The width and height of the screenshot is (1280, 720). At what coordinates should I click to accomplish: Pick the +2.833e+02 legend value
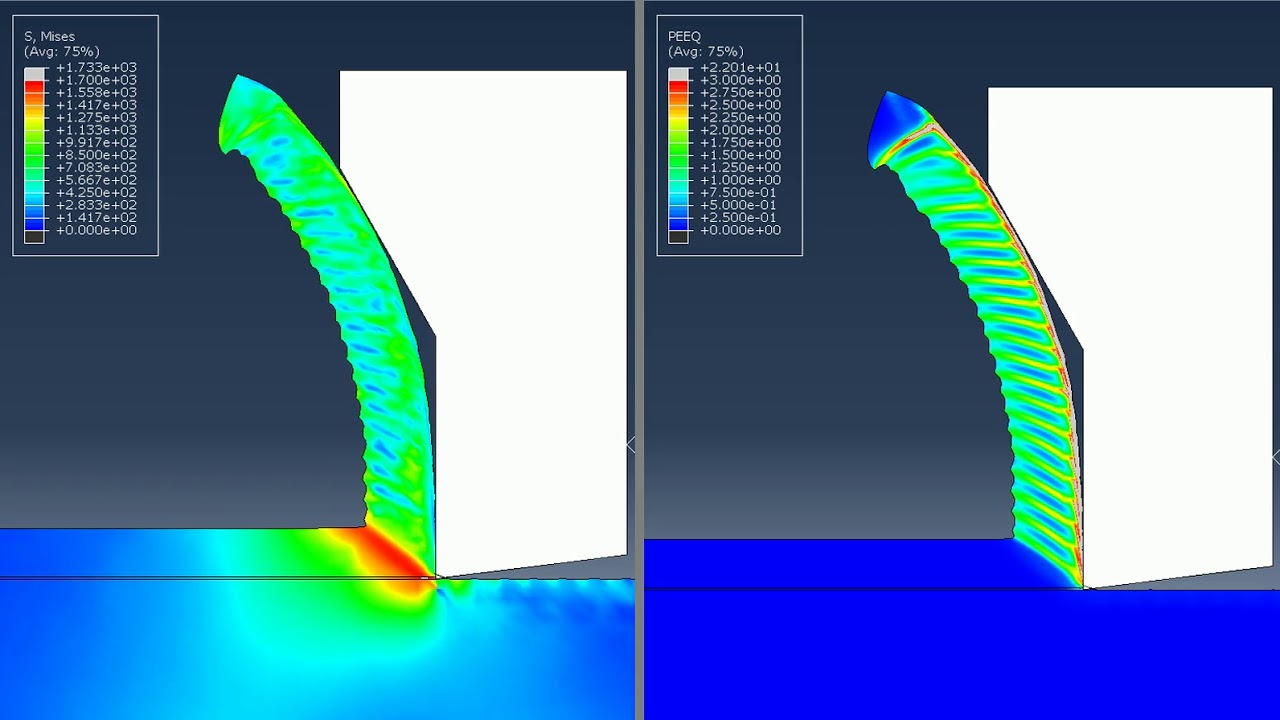[x=96, y=205]
